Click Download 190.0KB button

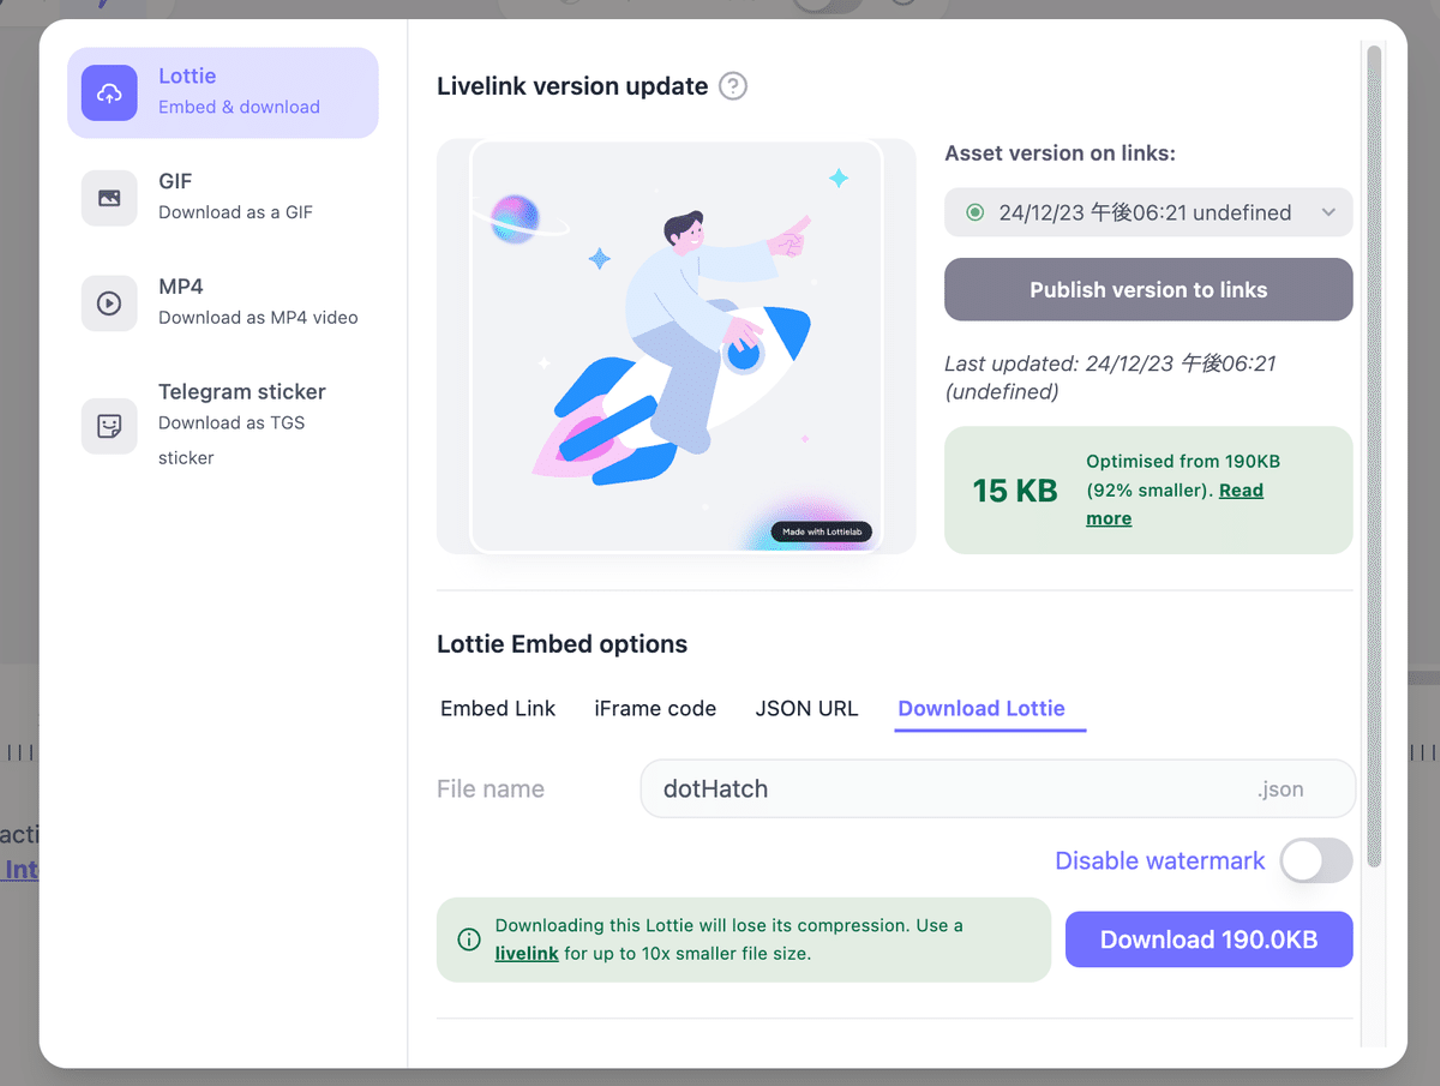click(x=1209, y=940)
